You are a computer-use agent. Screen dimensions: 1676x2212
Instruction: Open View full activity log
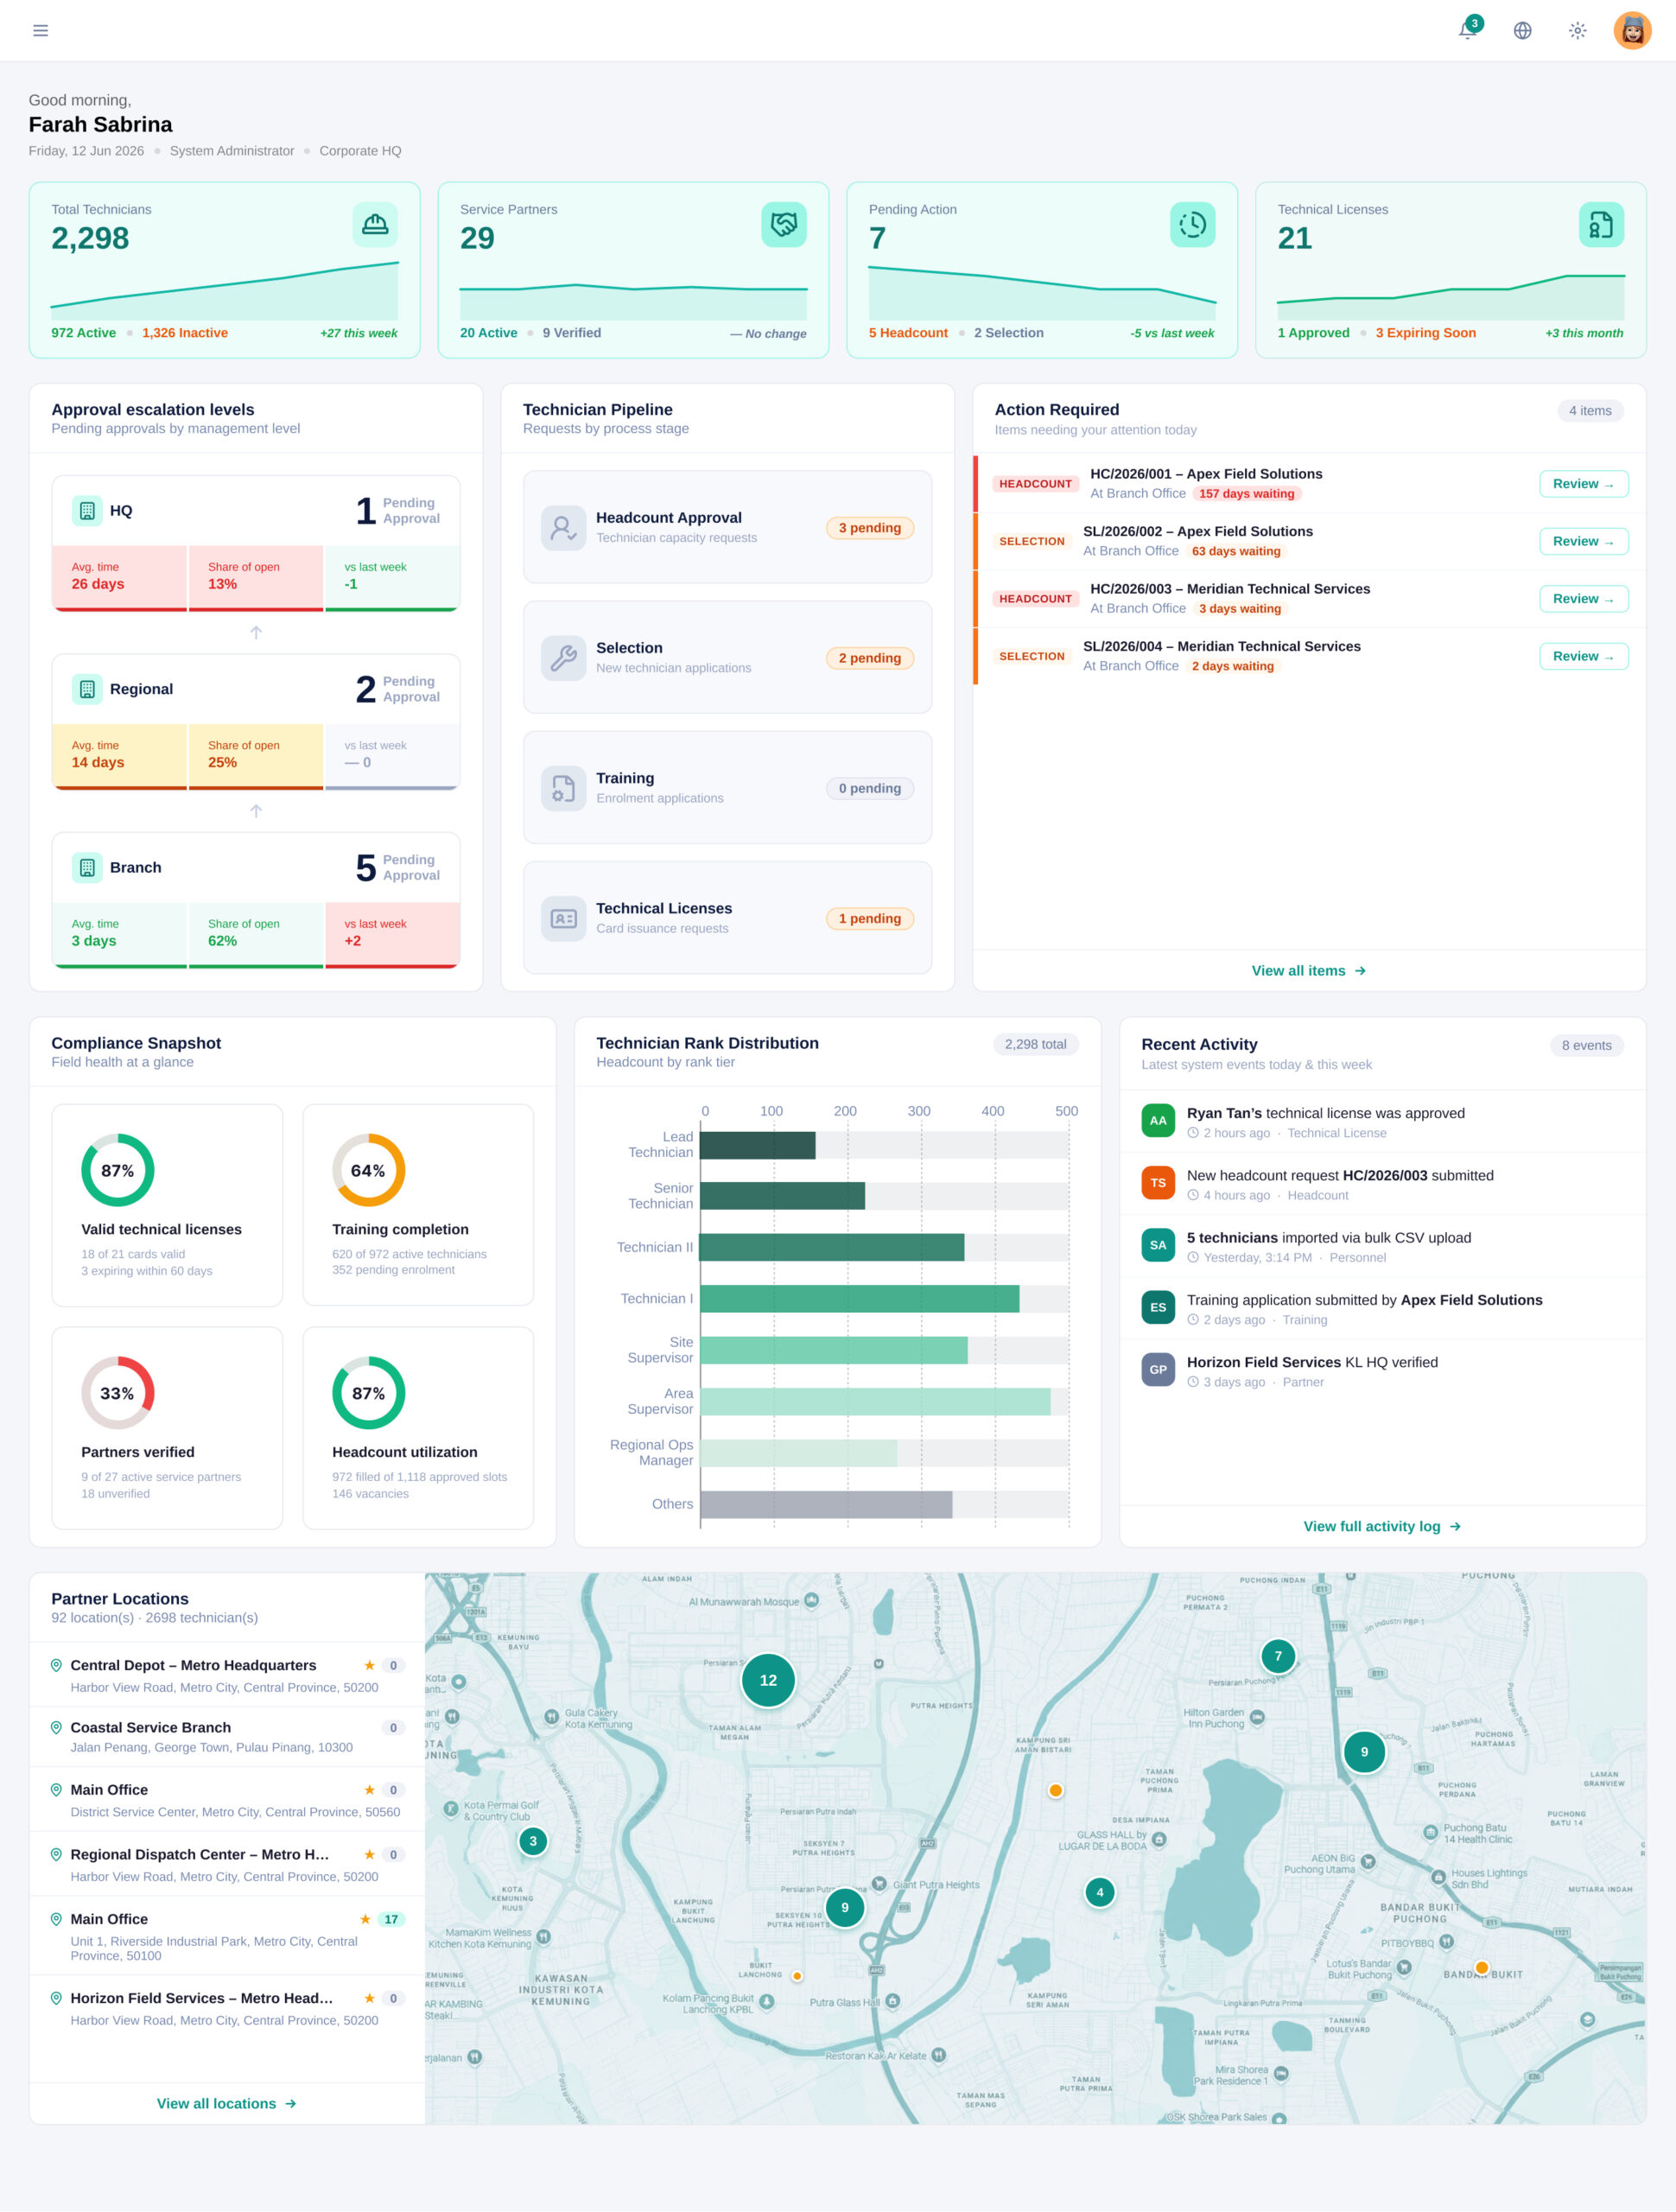pos(1382,1526)
